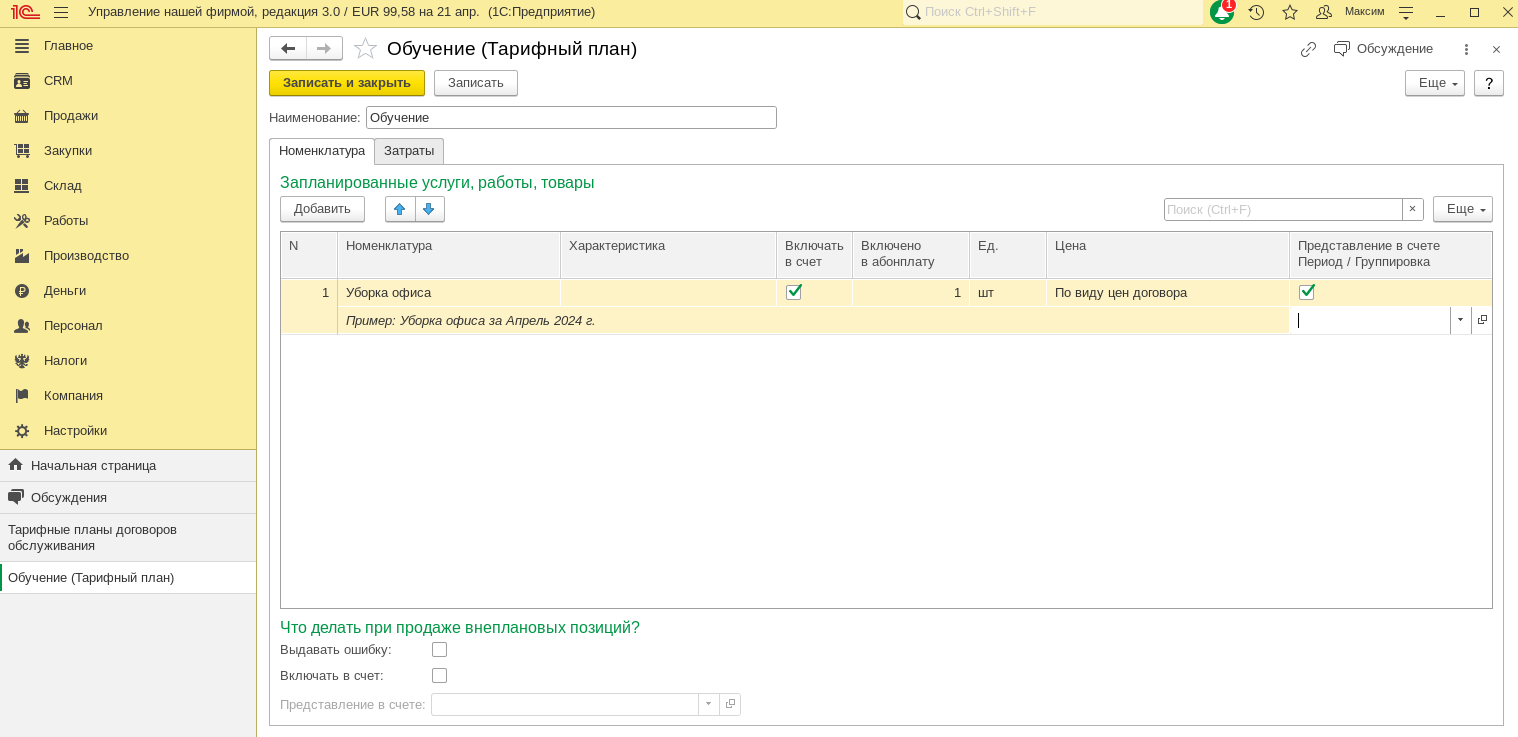
Task: Enable Выдавать ошибку checkbox
Action: (x=439, y=650)
